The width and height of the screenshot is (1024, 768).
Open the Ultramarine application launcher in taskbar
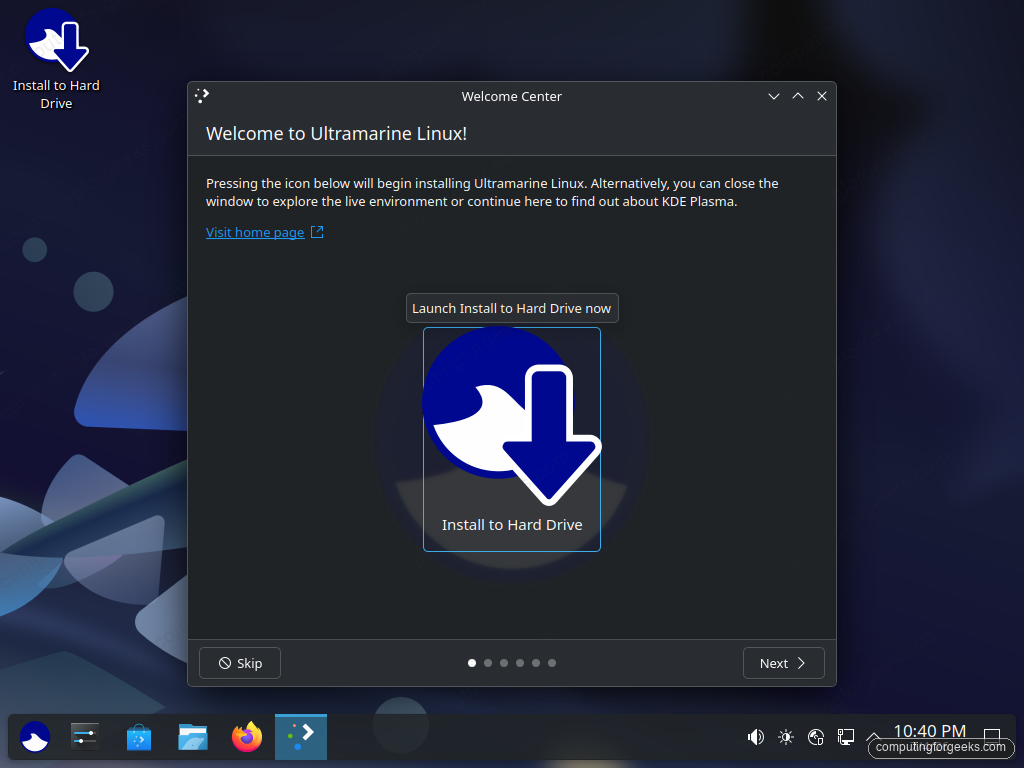coord(35,737)
